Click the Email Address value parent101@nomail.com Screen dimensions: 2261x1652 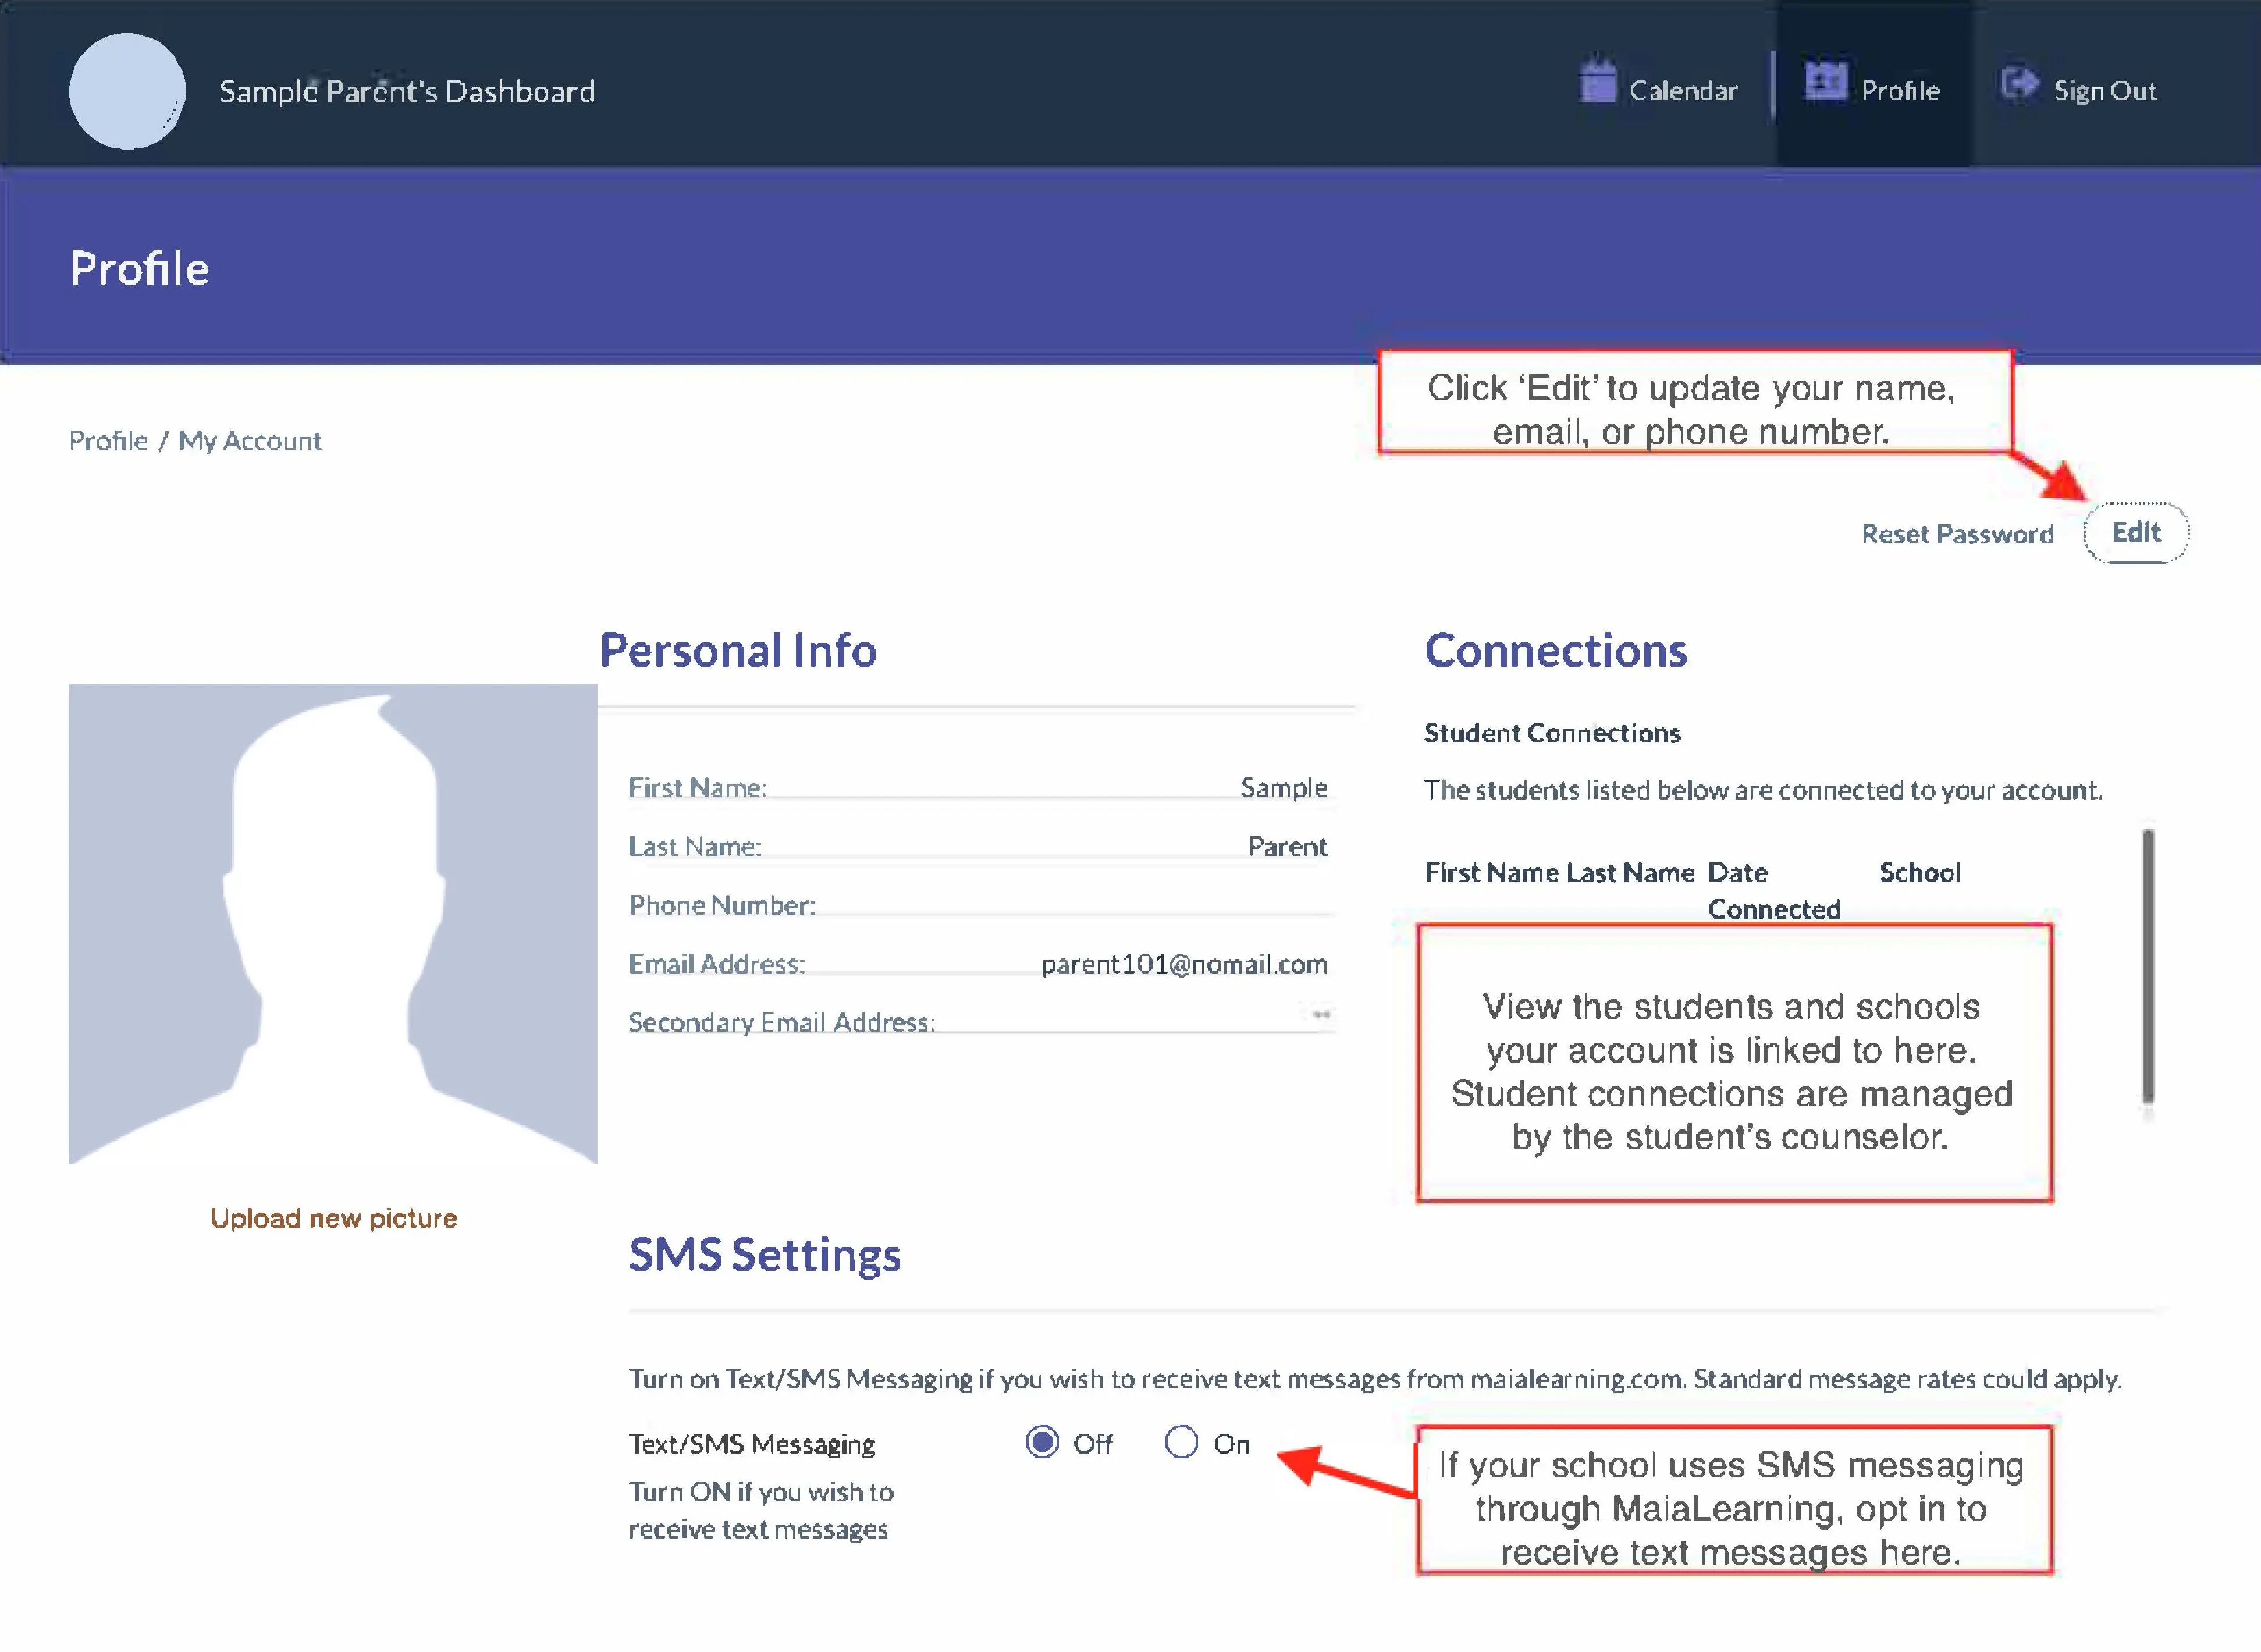point(1184,964)
